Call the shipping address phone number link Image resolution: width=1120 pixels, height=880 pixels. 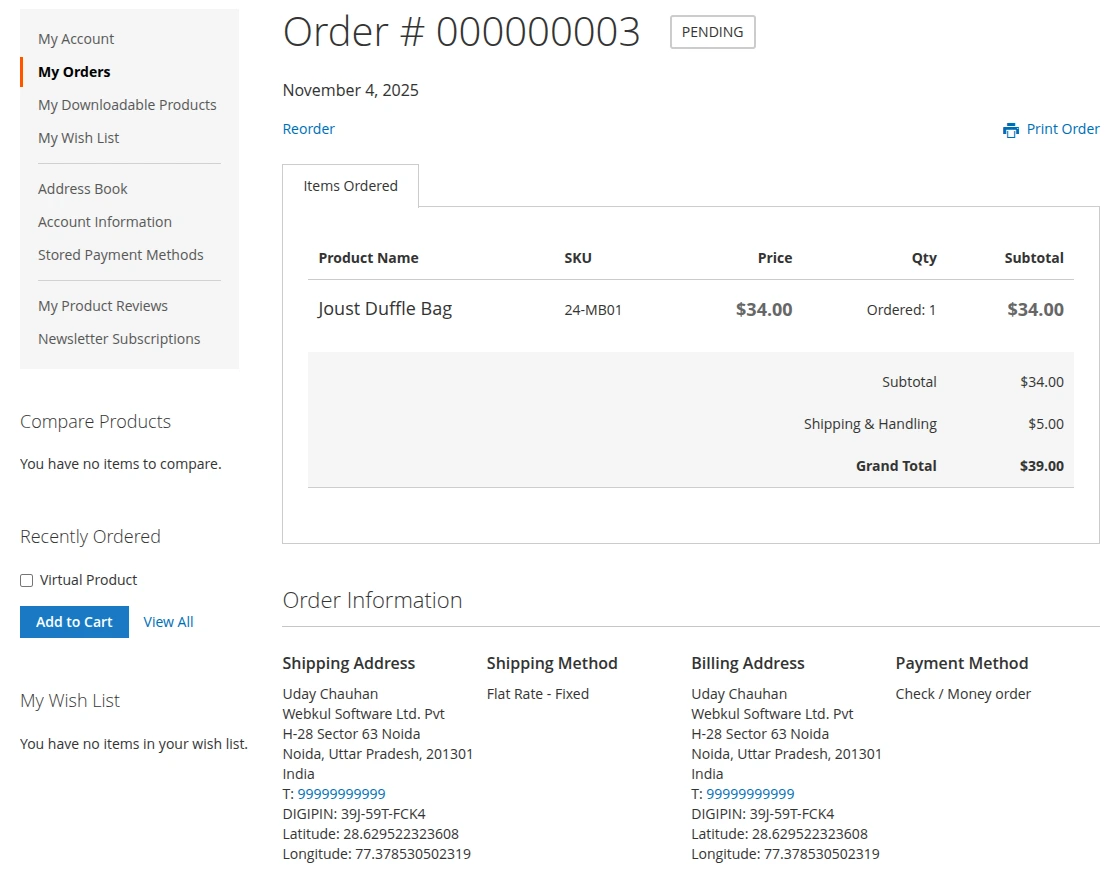click(x=341, y=793)
